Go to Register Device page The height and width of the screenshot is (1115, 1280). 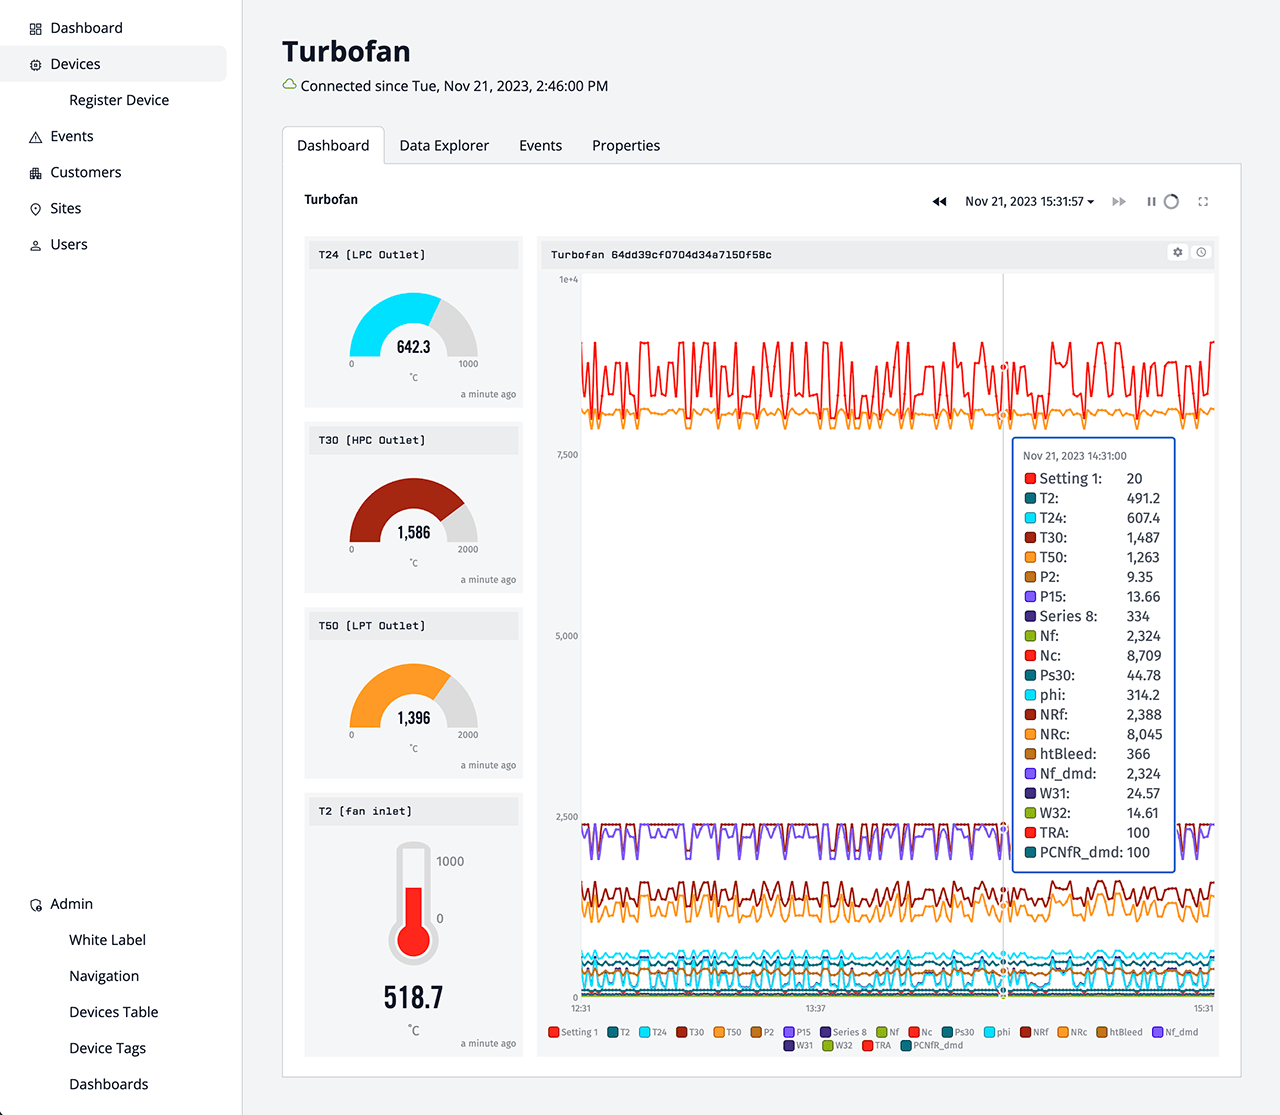(x=119, y=100)
